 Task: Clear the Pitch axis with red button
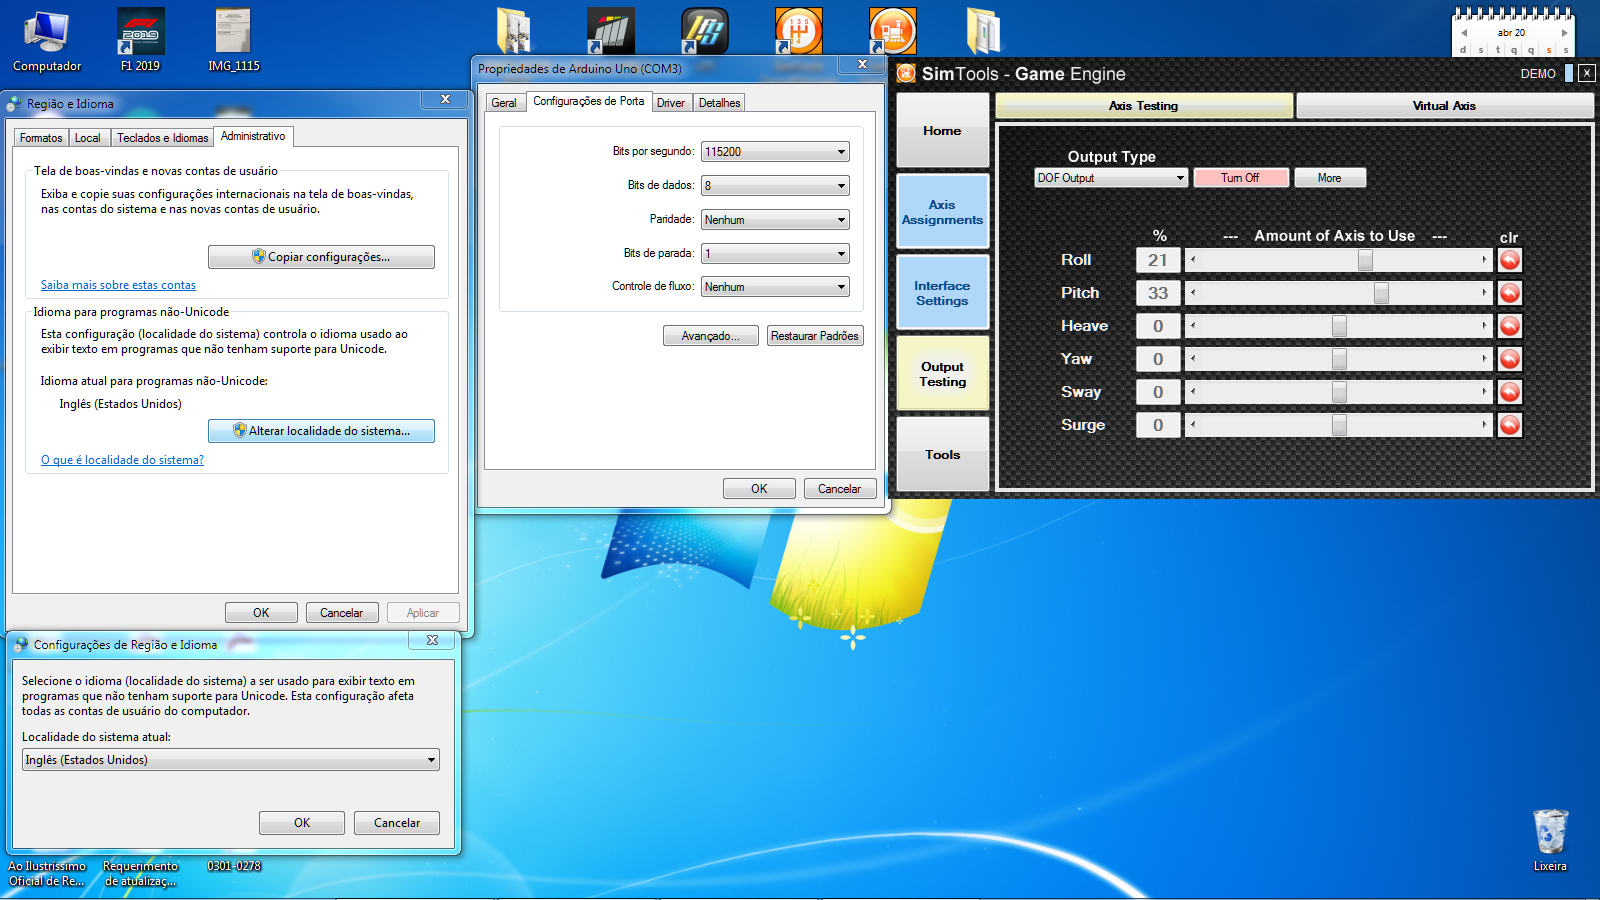(x=1510, y=293)
